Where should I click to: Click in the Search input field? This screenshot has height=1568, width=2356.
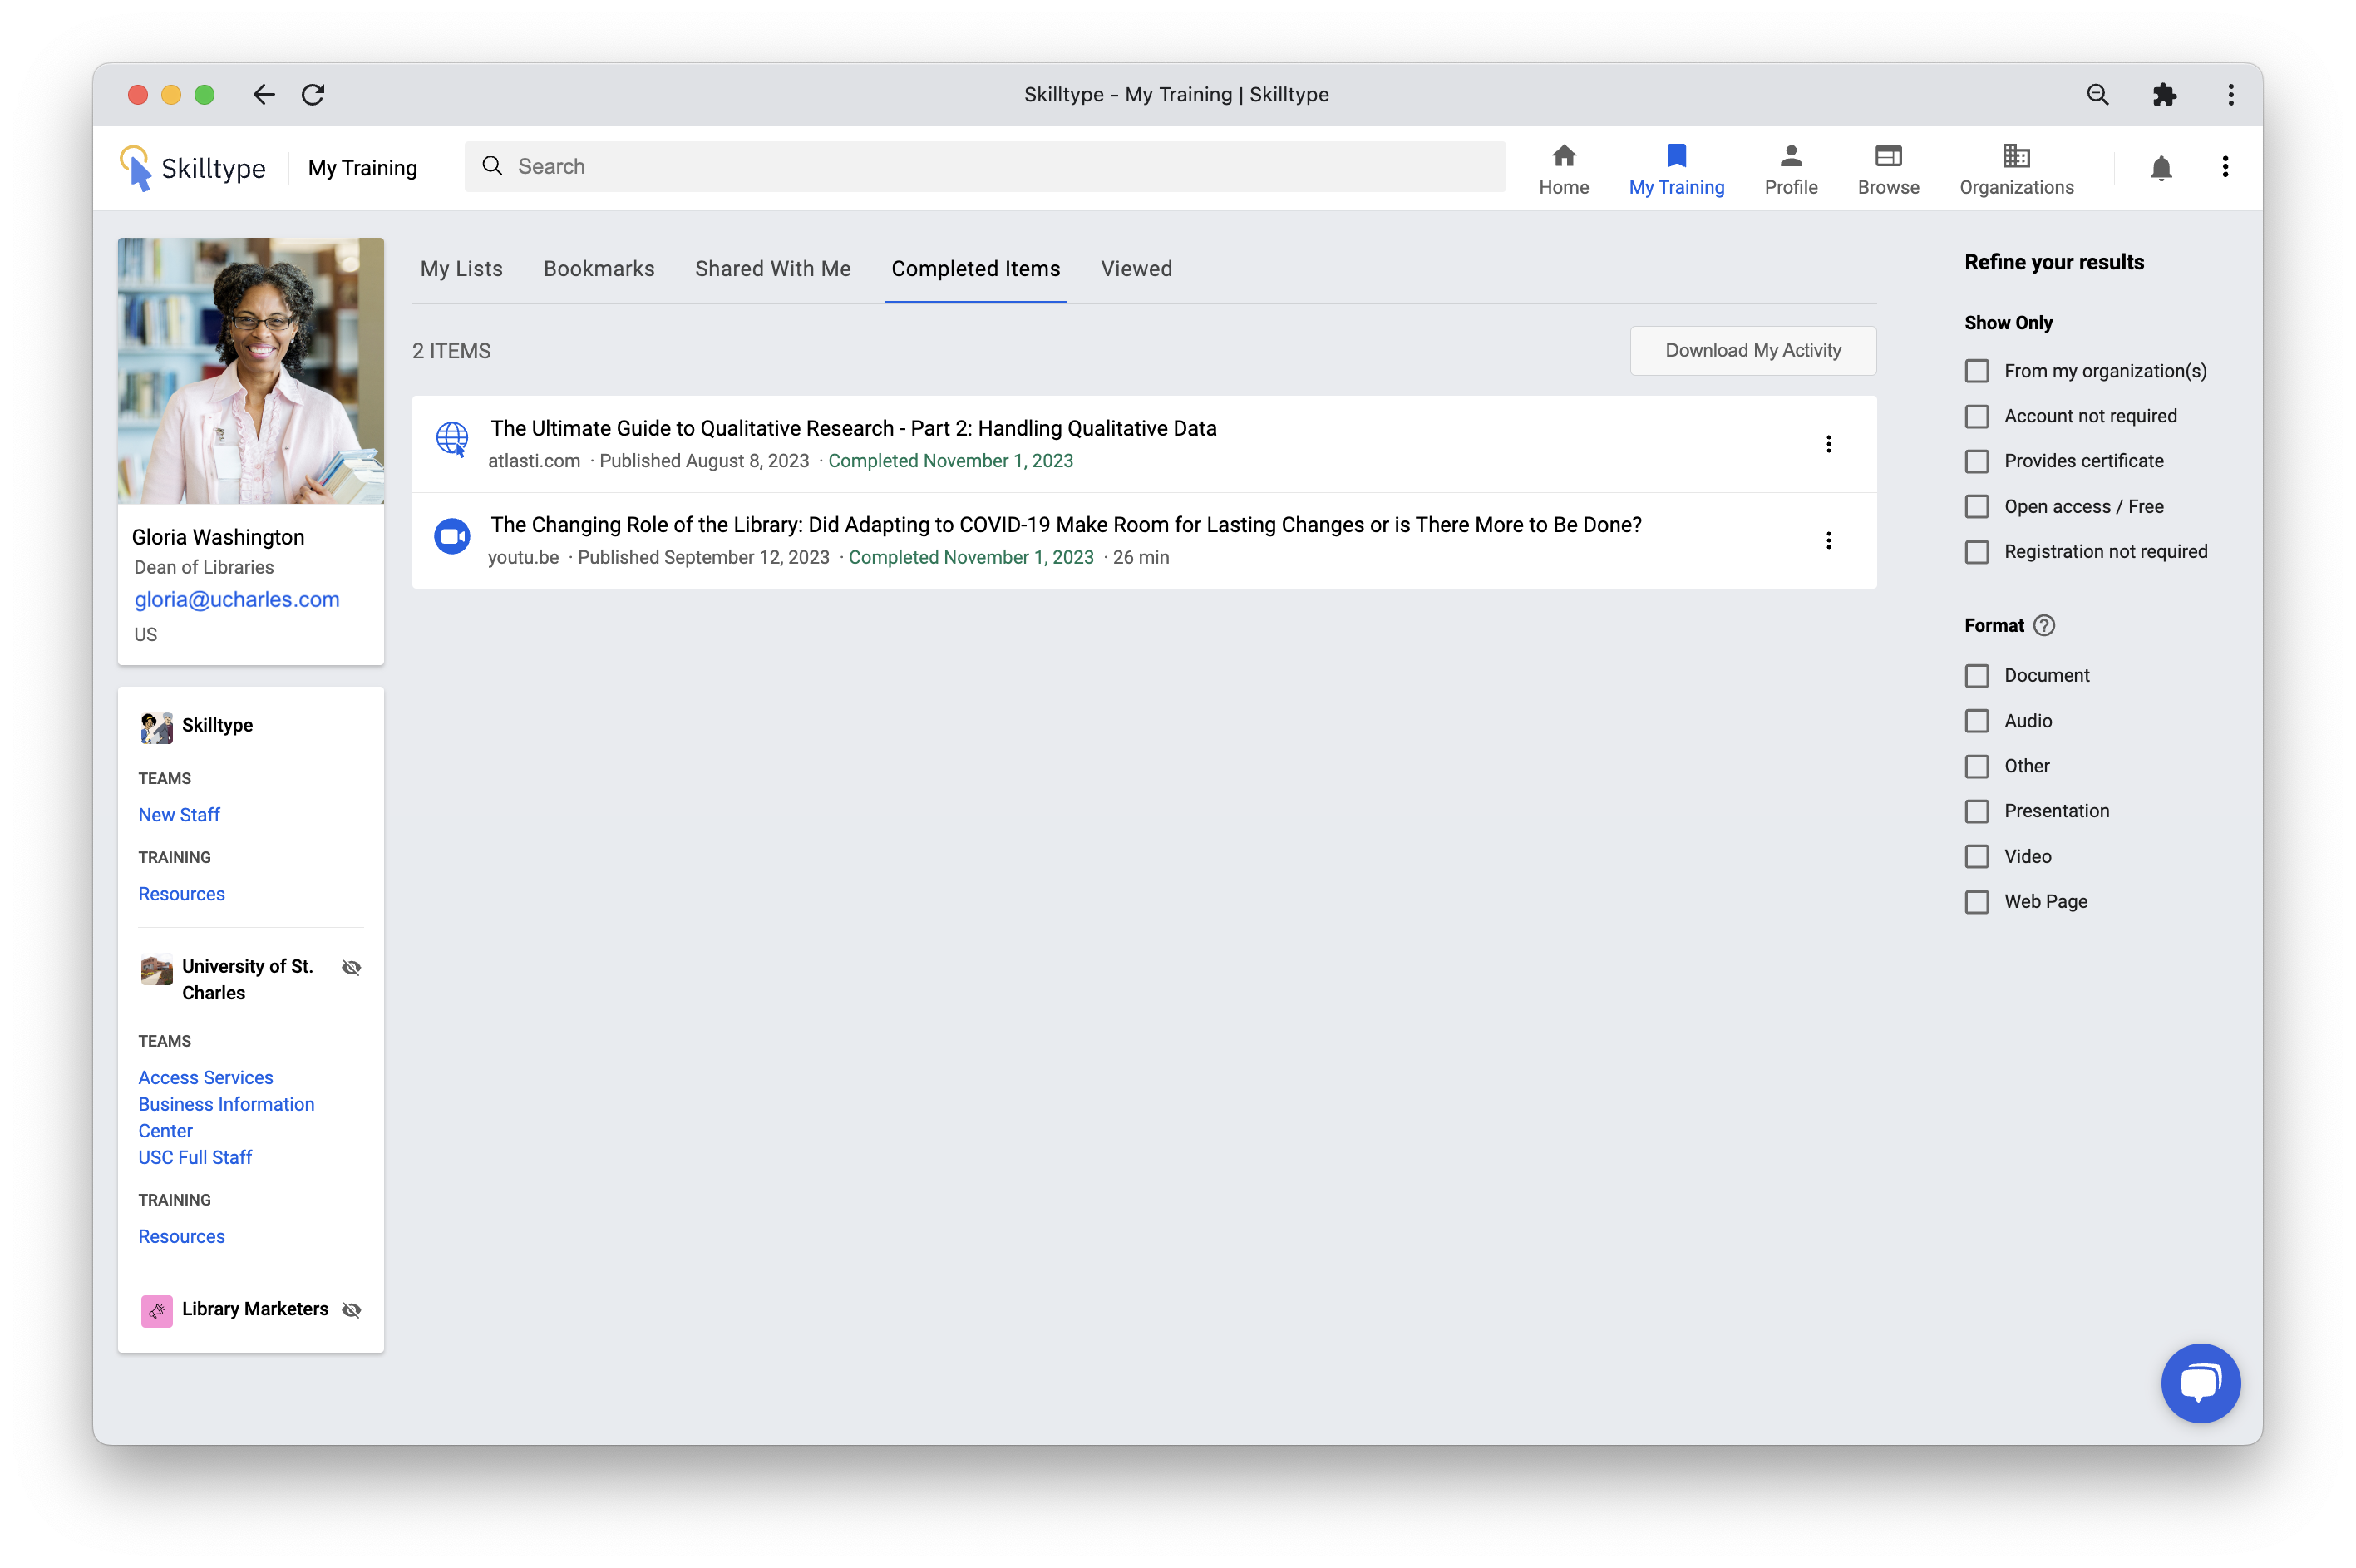[x=1000, y=166]
